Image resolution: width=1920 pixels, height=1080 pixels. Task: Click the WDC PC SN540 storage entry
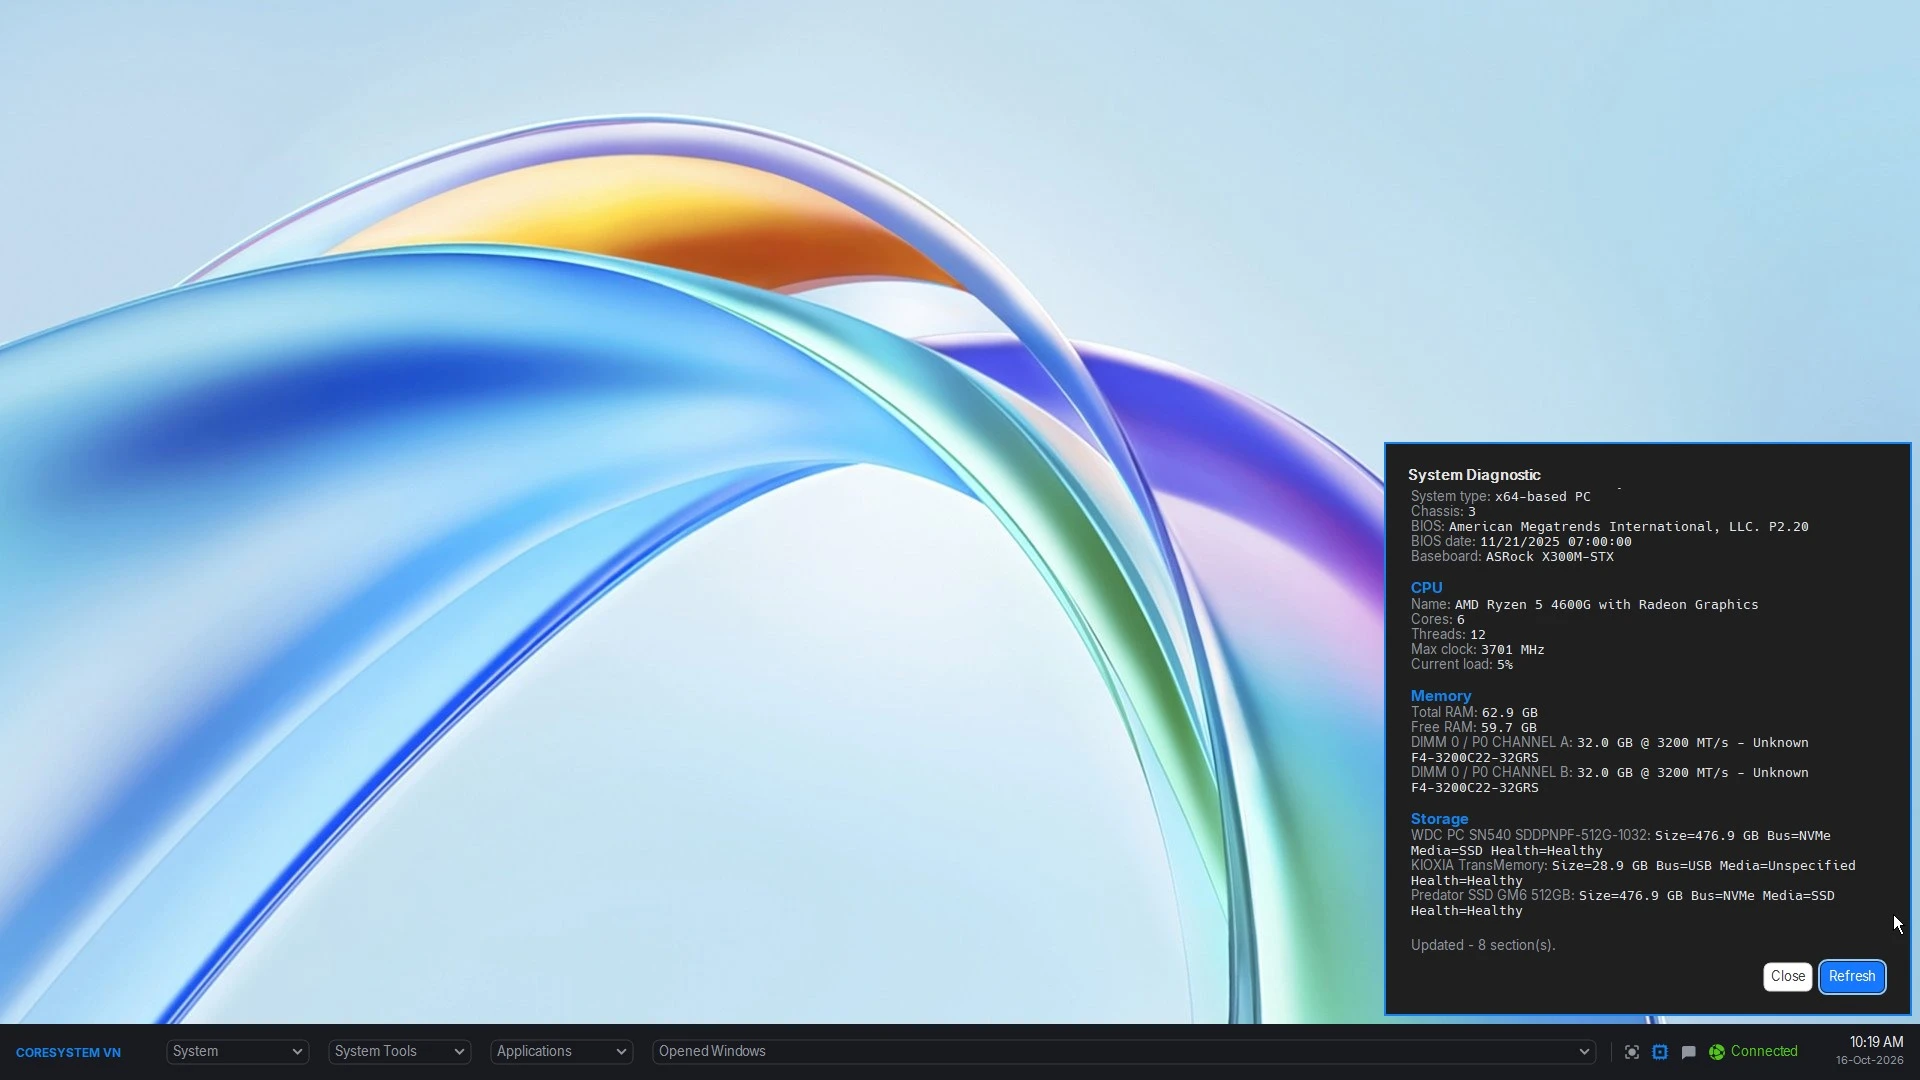tap(1620, 843)
